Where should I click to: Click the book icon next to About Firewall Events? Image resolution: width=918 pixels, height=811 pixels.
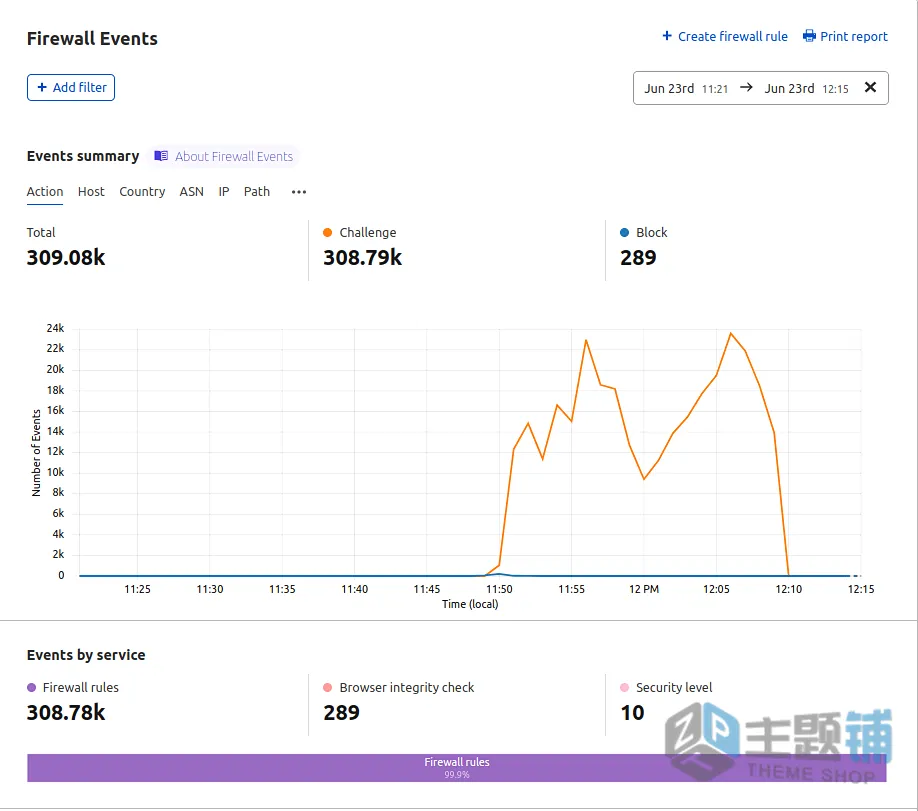[161, 156]
